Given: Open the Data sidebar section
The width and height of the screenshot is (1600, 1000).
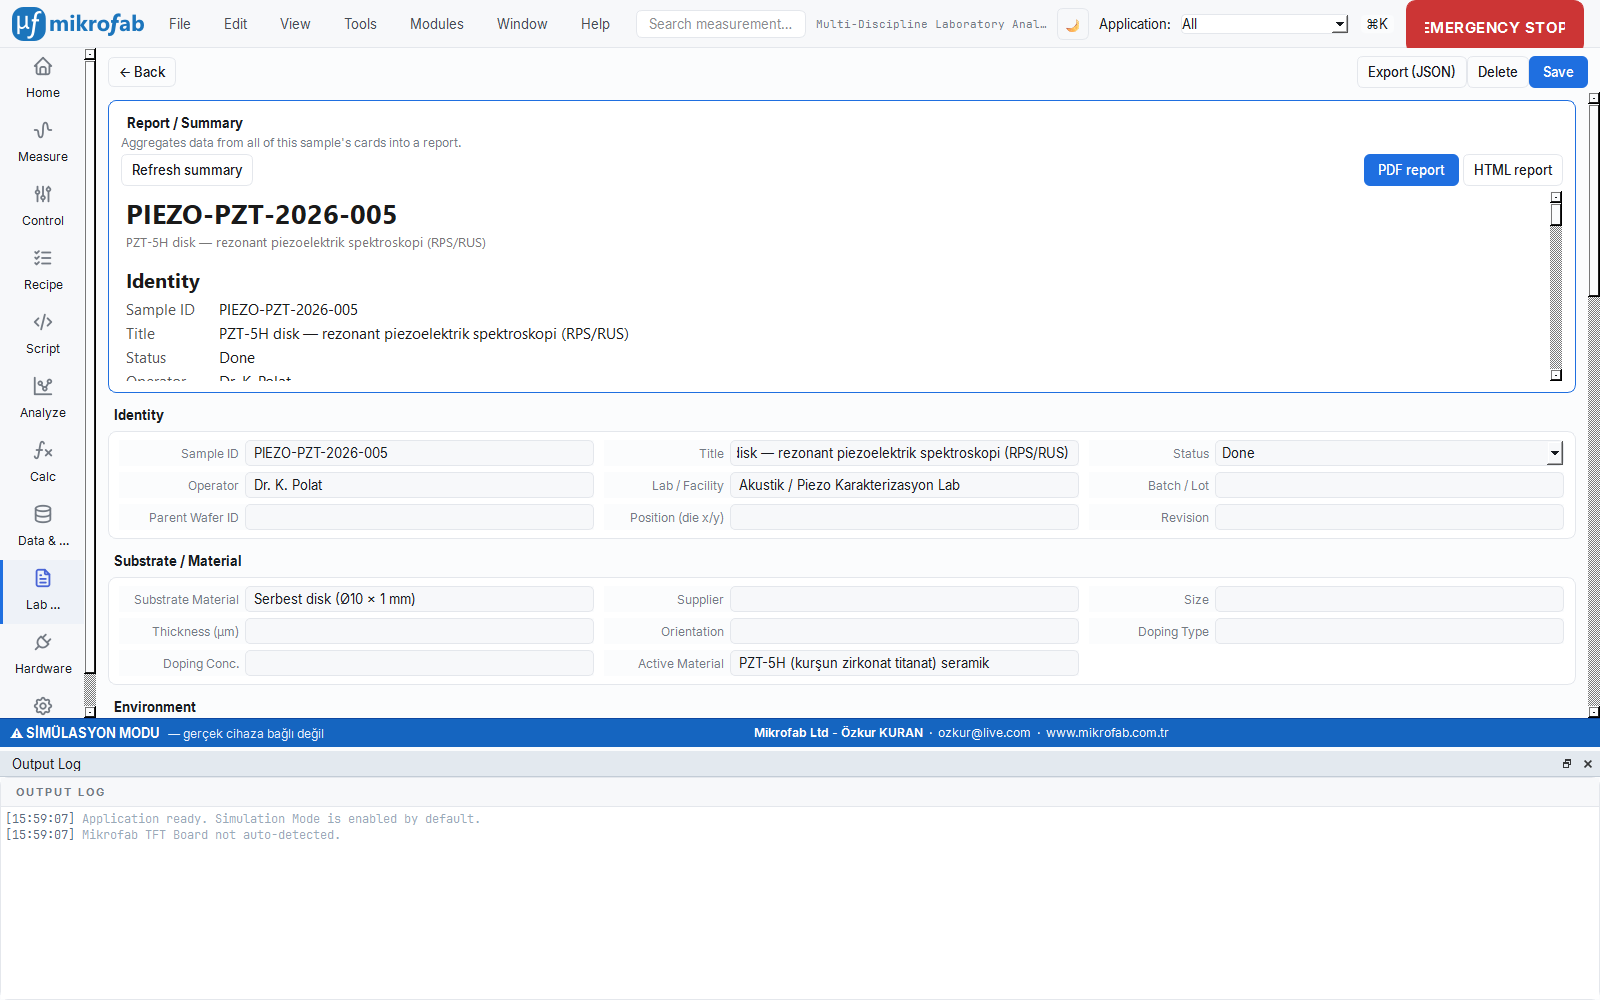Looking at the screenshot, I should click(x=42, y=526).
